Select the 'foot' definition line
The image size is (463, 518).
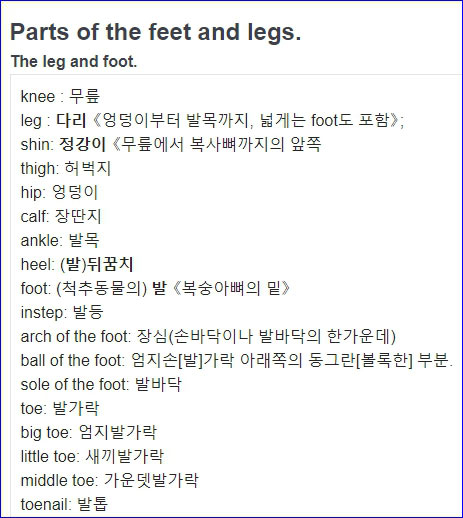[155, 288]
